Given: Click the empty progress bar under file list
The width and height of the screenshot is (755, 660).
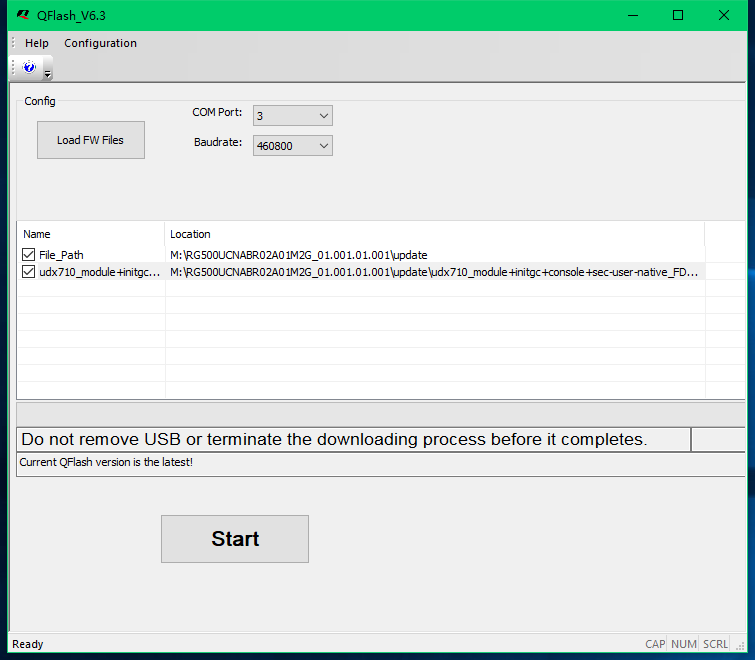Looking at the screenshot, I should 380,414.
